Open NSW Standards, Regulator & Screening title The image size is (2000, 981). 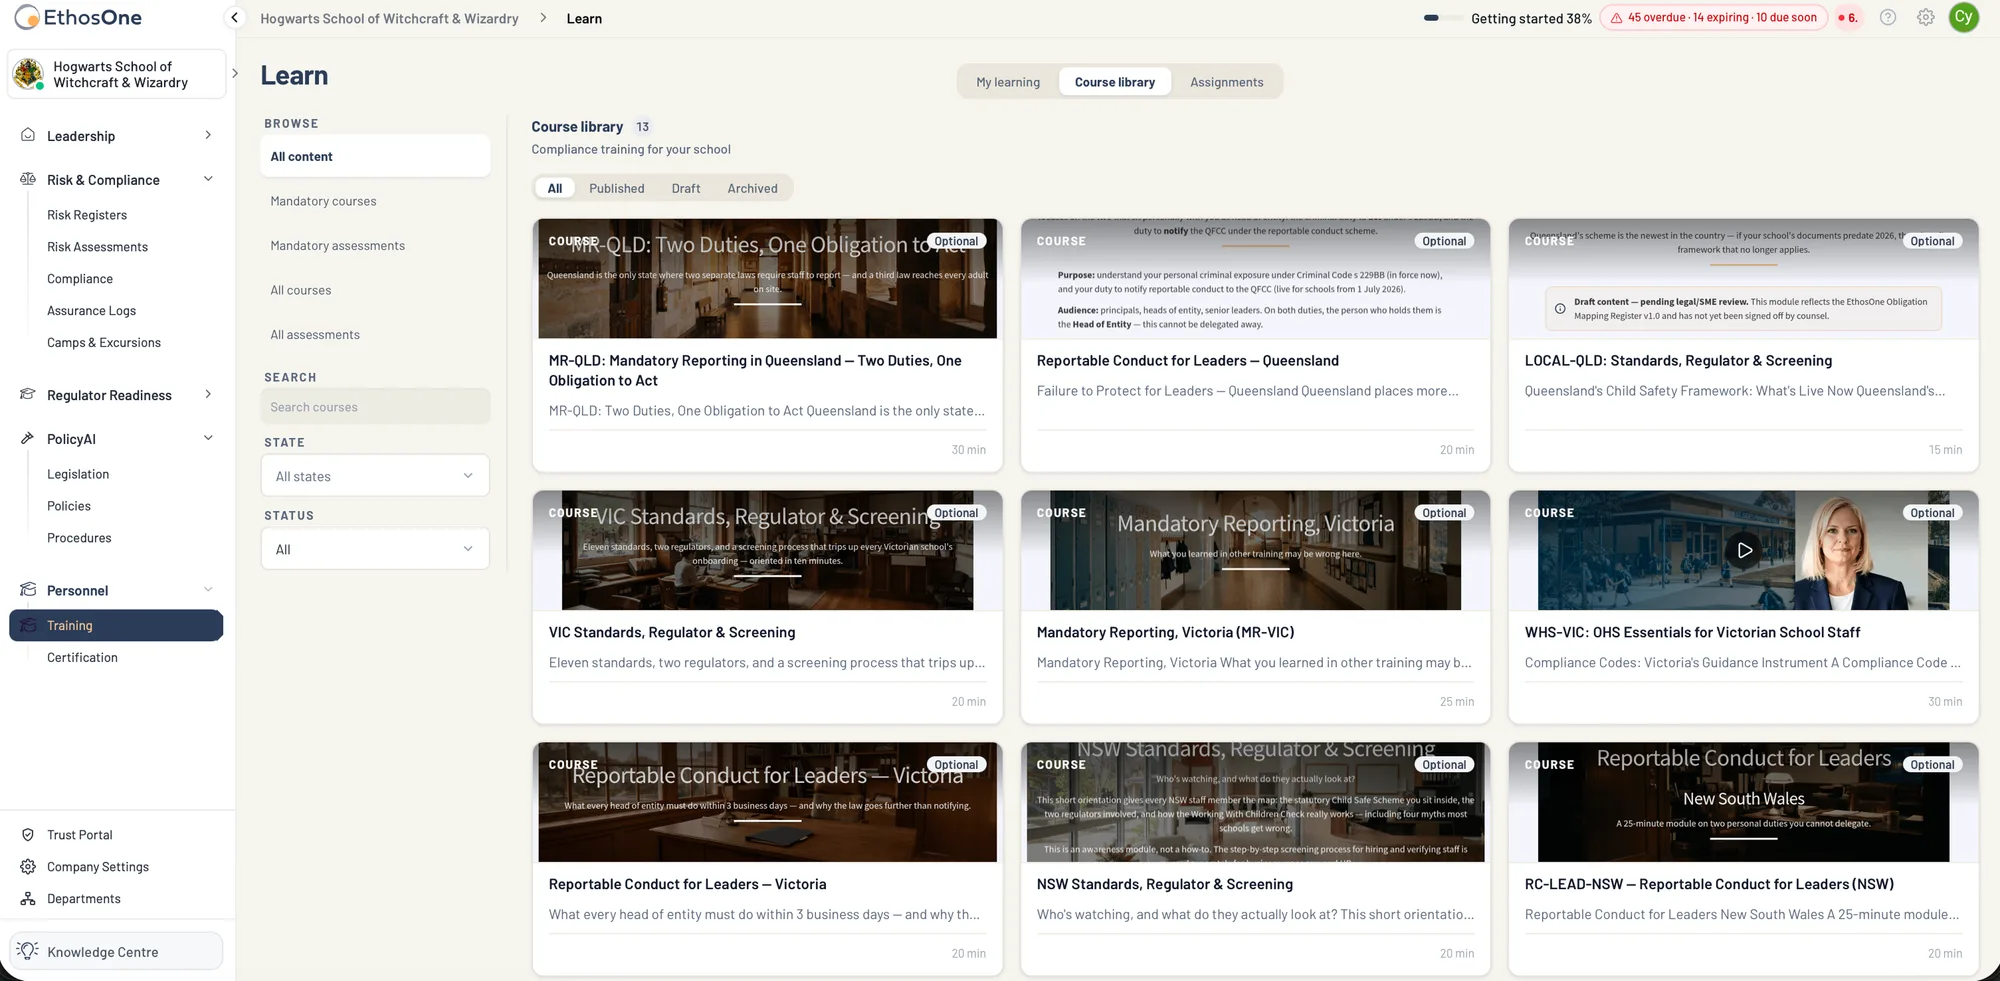click(x=1164, y=884)
